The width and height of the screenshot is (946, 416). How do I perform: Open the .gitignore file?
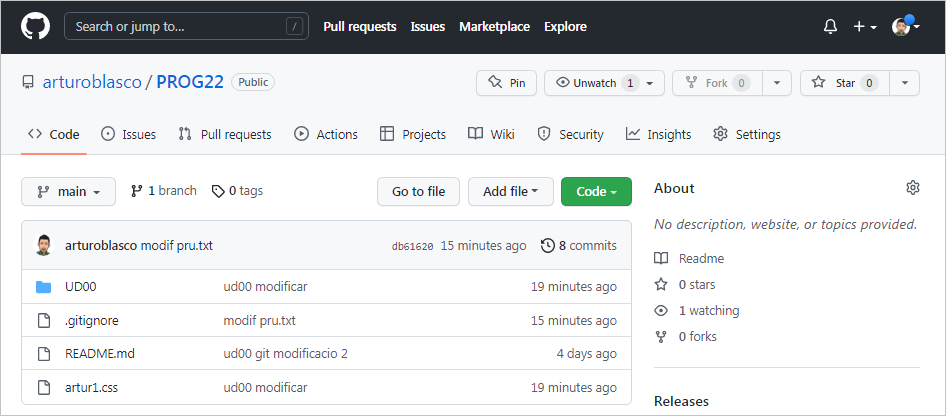(x=92, y=321)
